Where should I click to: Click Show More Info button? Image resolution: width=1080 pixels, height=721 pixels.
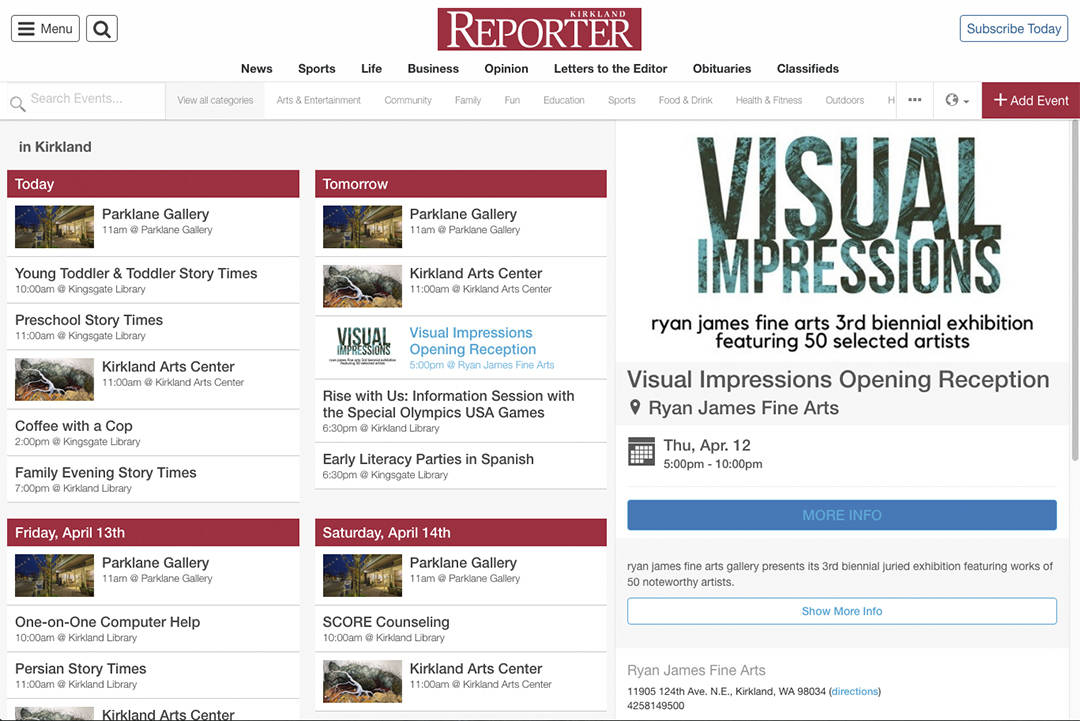(842, 612)
